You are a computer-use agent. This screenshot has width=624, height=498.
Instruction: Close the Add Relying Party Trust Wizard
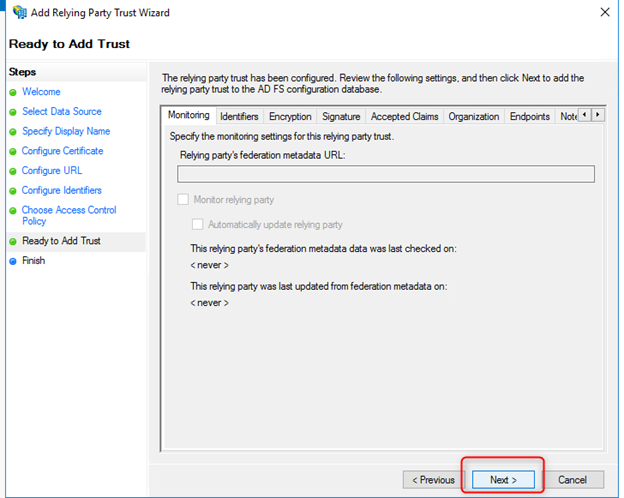pos(605,13)
